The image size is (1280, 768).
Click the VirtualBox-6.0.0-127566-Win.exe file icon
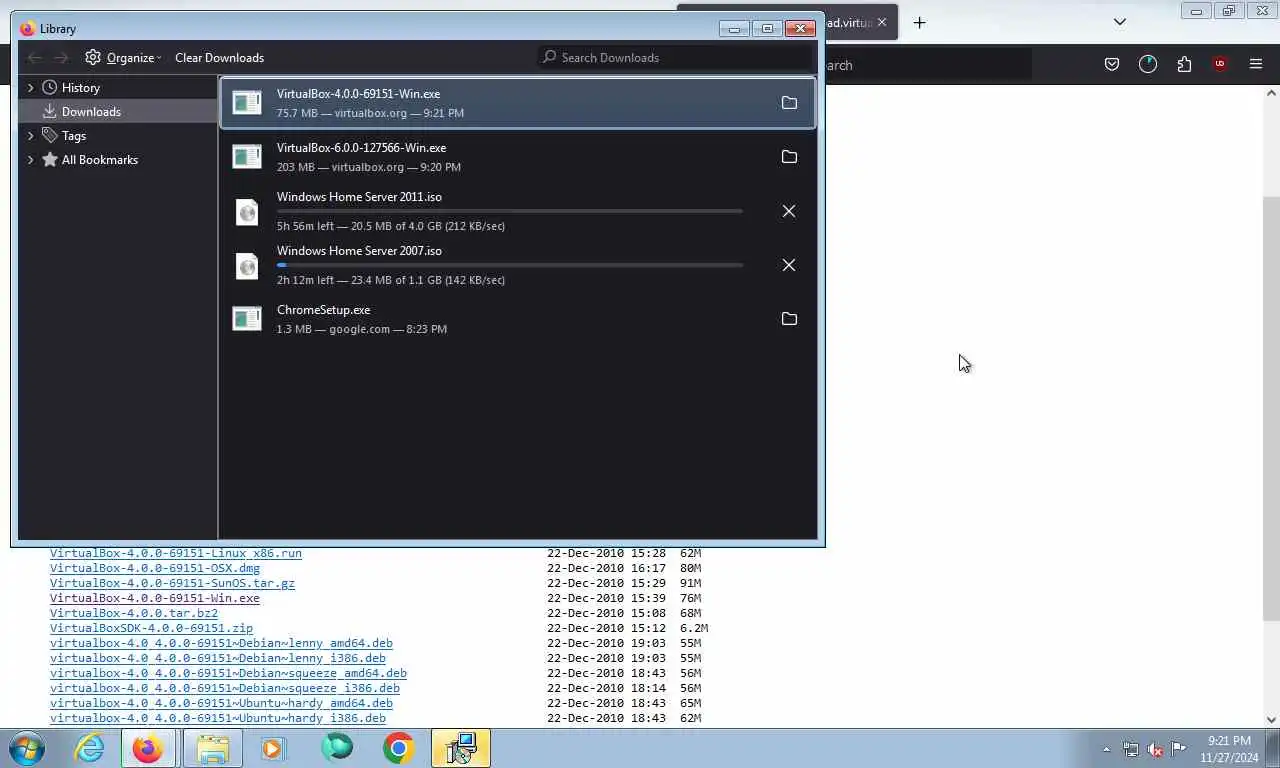click(x=247, y=157)
